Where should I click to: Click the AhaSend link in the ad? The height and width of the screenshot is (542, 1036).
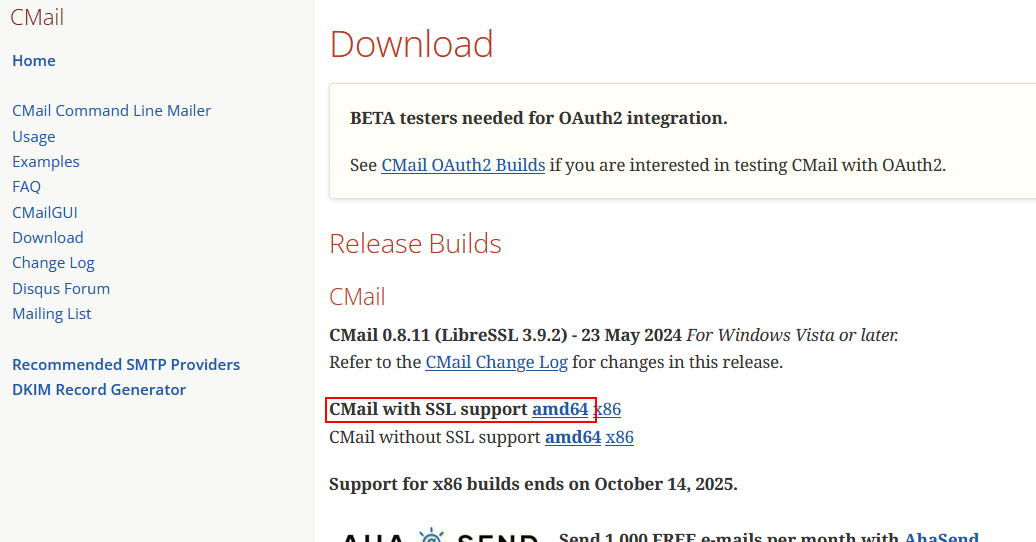(x=942, y=537)
